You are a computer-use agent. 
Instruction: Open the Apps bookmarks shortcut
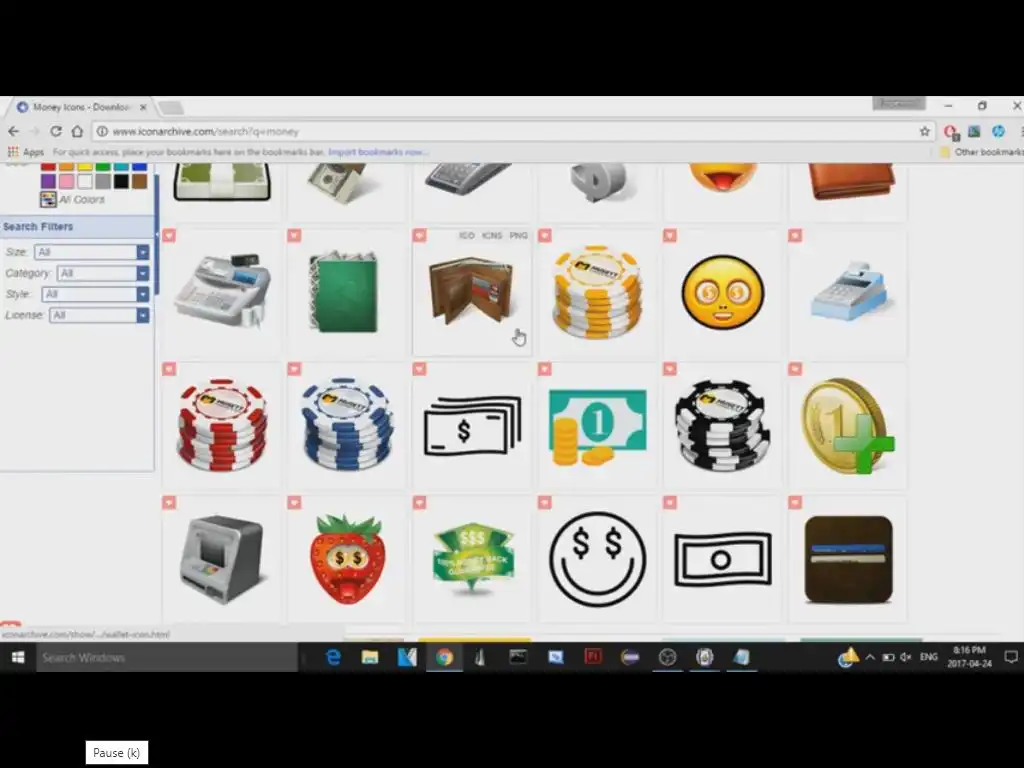click(25, 152)
